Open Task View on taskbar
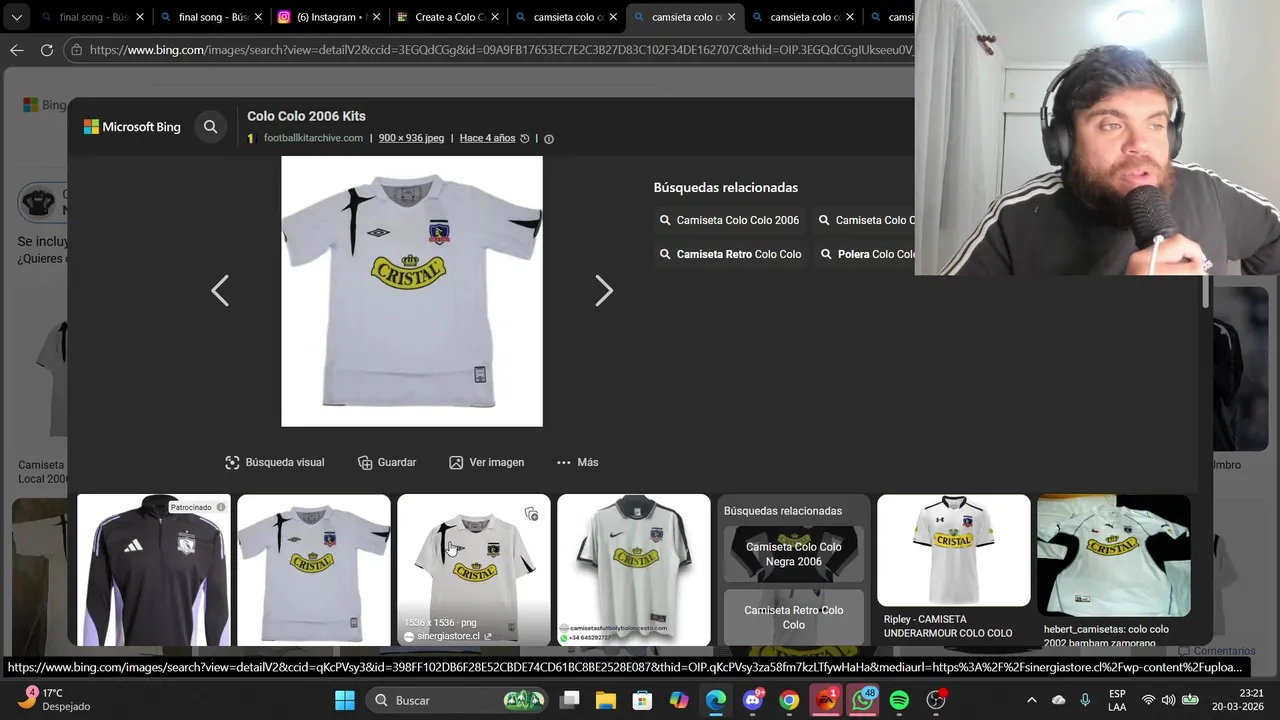The height and width of the screenshot is (720, 1280). pyautogui.click(x=570, y=700)
